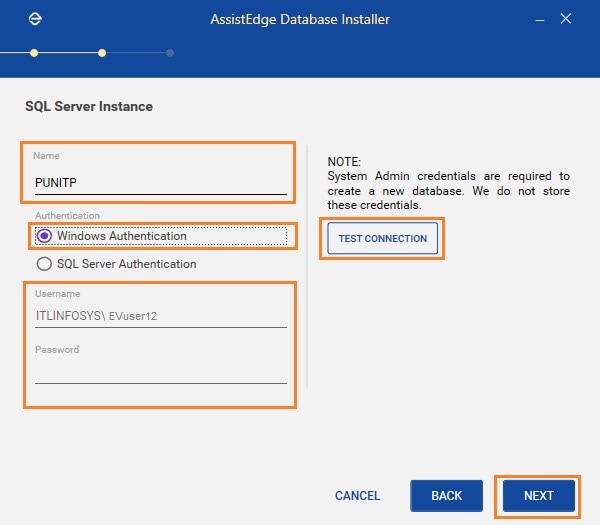Click the AssistEdge Database Installer title
The image size is (600, 525).
click(x=300, y=20)
